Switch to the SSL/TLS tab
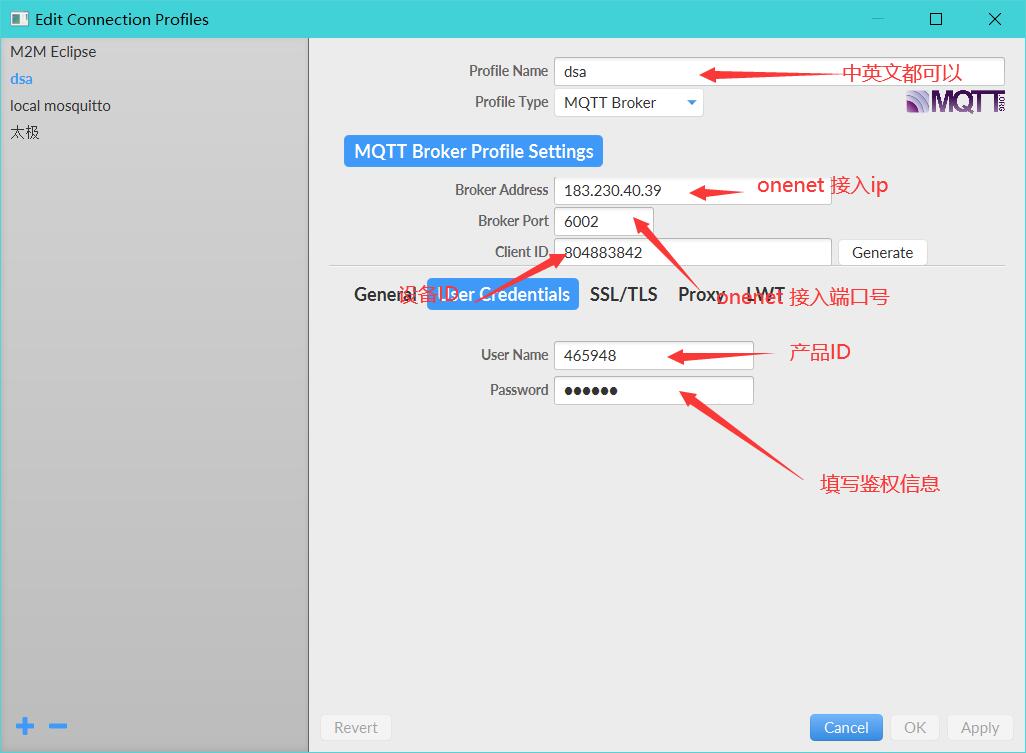Viewport: 1026px width, 753px height. pyautogui.click(x=624, y=294)
